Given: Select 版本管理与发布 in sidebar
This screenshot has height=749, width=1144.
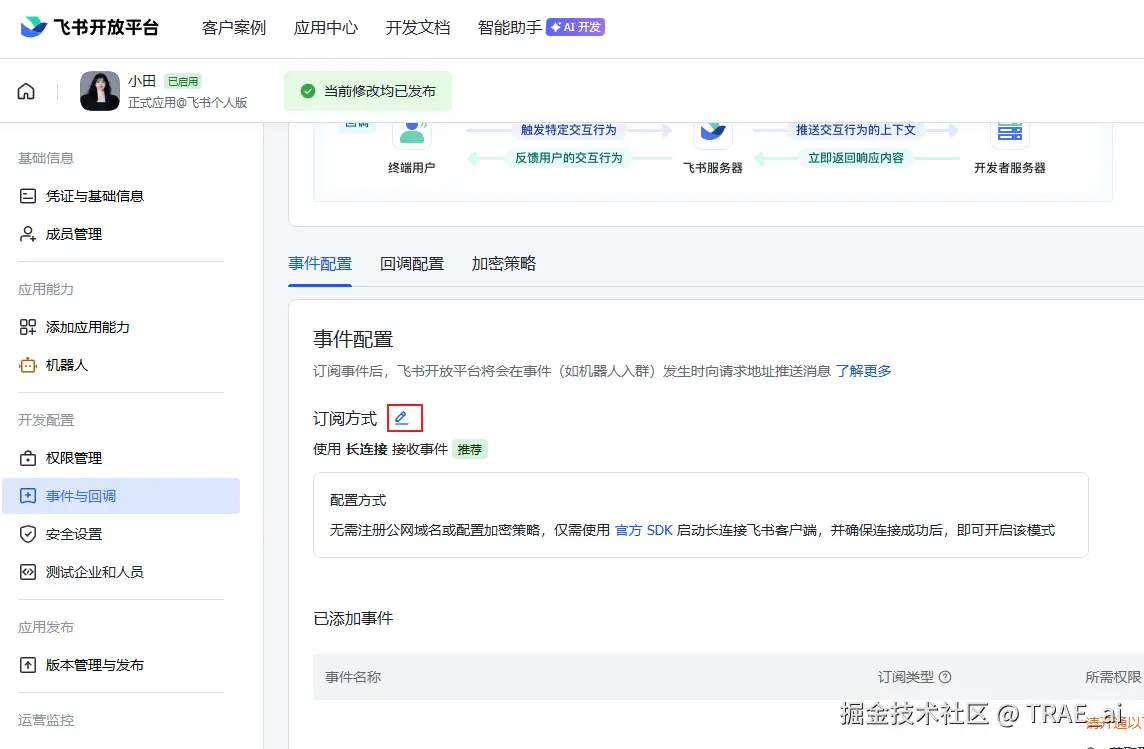Looking at the screenshot, I should 120,665.
